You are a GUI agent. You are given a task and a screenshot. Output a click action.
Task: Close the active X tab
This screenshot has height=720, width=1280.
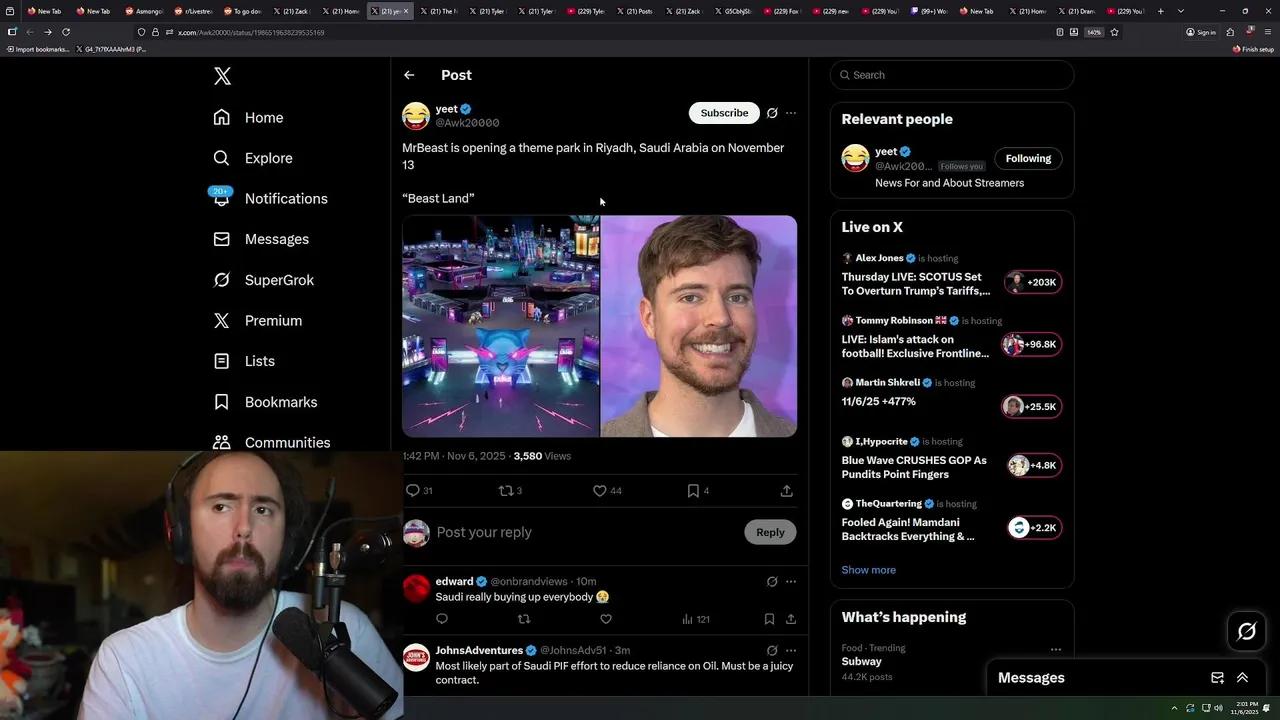pyautogui.click(x=406, y=11)
